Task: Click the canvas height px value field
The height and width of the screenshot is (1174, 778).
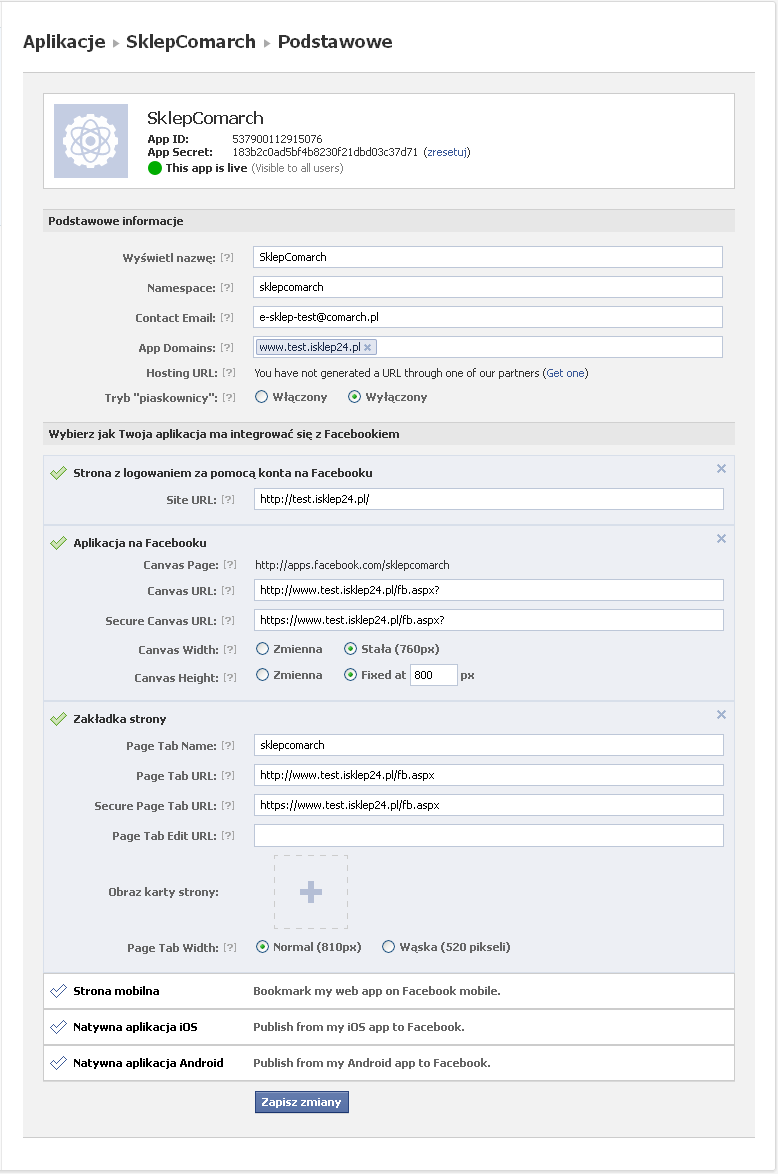Action: pos(434,675)
